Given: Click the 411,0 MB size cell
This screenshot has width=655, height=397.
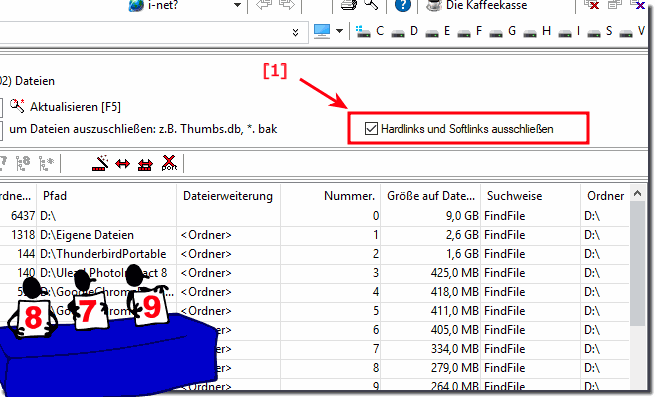Looking at the screenshot, I should (x=455, y=311).
